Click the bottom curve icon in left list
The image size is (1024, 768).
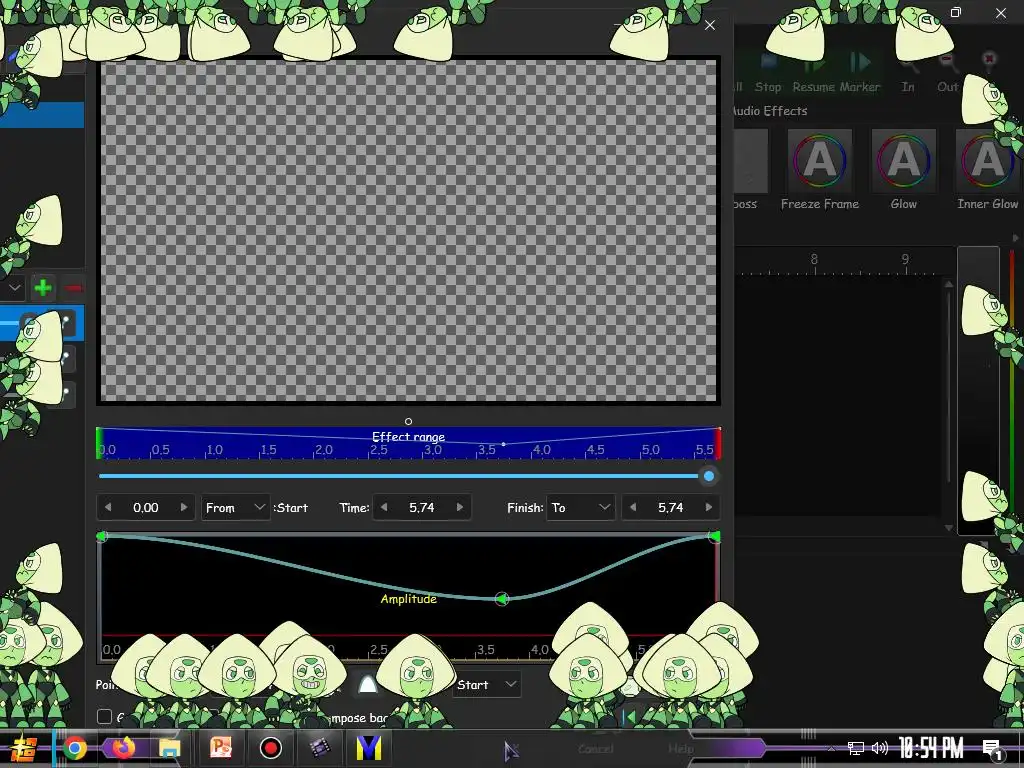point(67,393)
